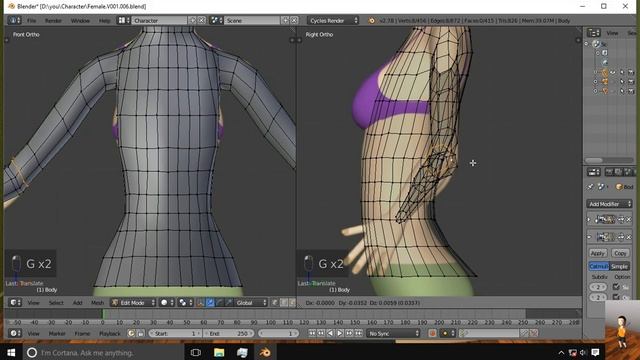Jump to the last frame
The image size is (640, 360).
[358, 333]
